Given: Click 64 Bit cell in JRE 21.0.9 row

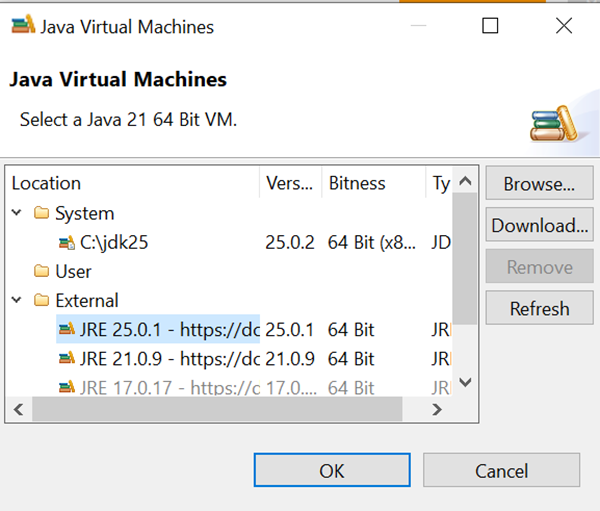Looking at the screenshot, I should [x=351, y=359].
